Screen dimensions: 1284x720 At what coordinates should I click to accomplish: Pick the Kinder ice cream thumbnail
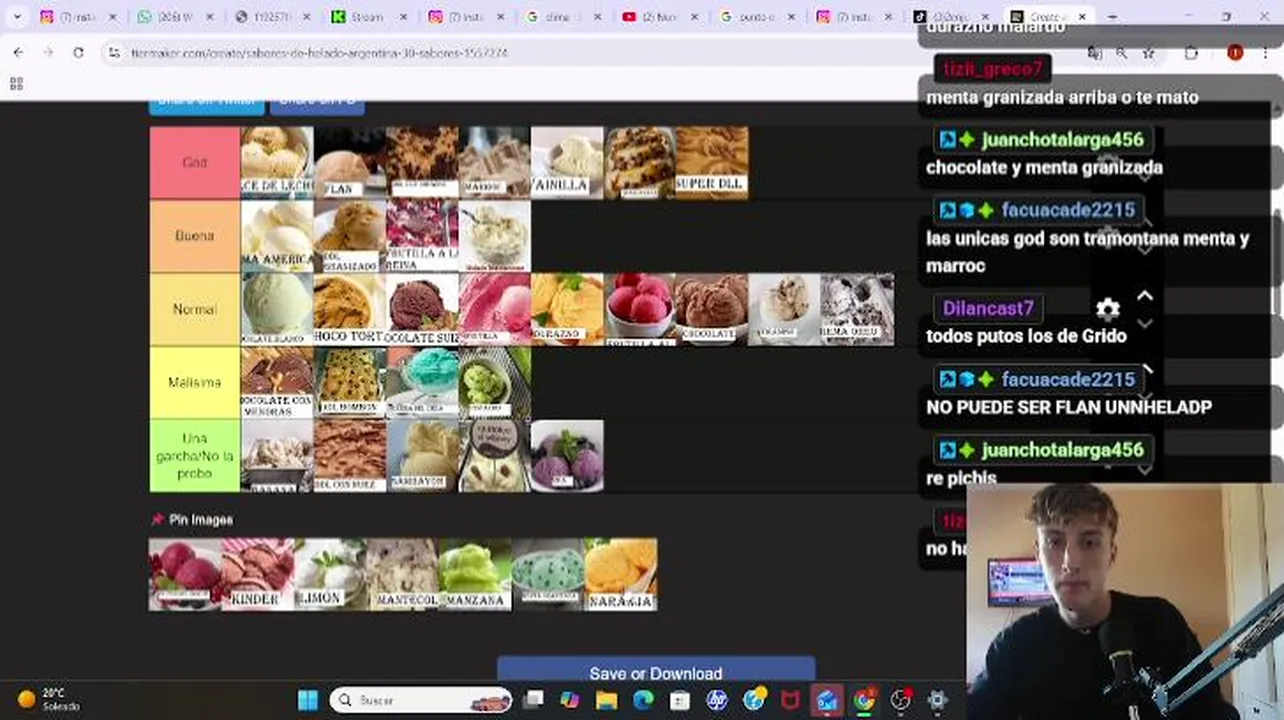tap(257, 574)
